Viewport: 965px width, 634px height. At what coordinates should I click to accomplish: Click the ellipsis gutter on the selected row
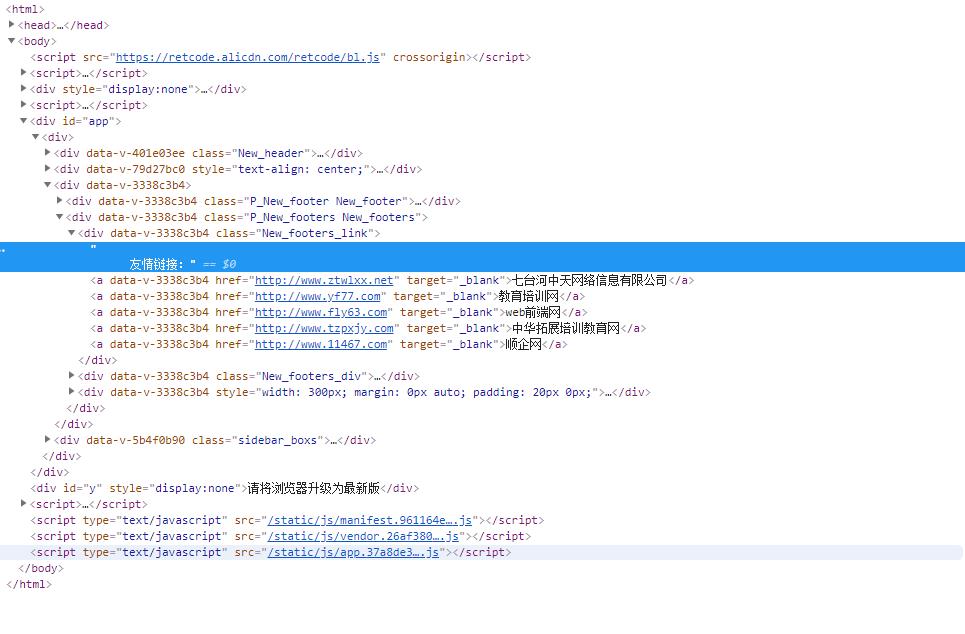click(3, 250)
